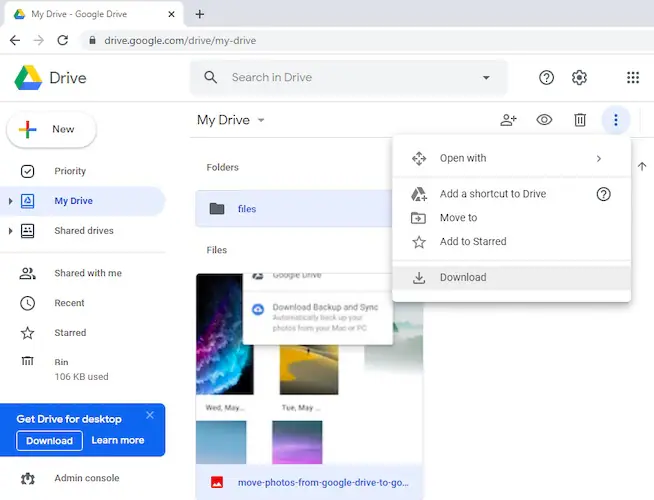Click Learn more in the desktop banner
This screenshot has width=654, height=500.
[118, 440]
